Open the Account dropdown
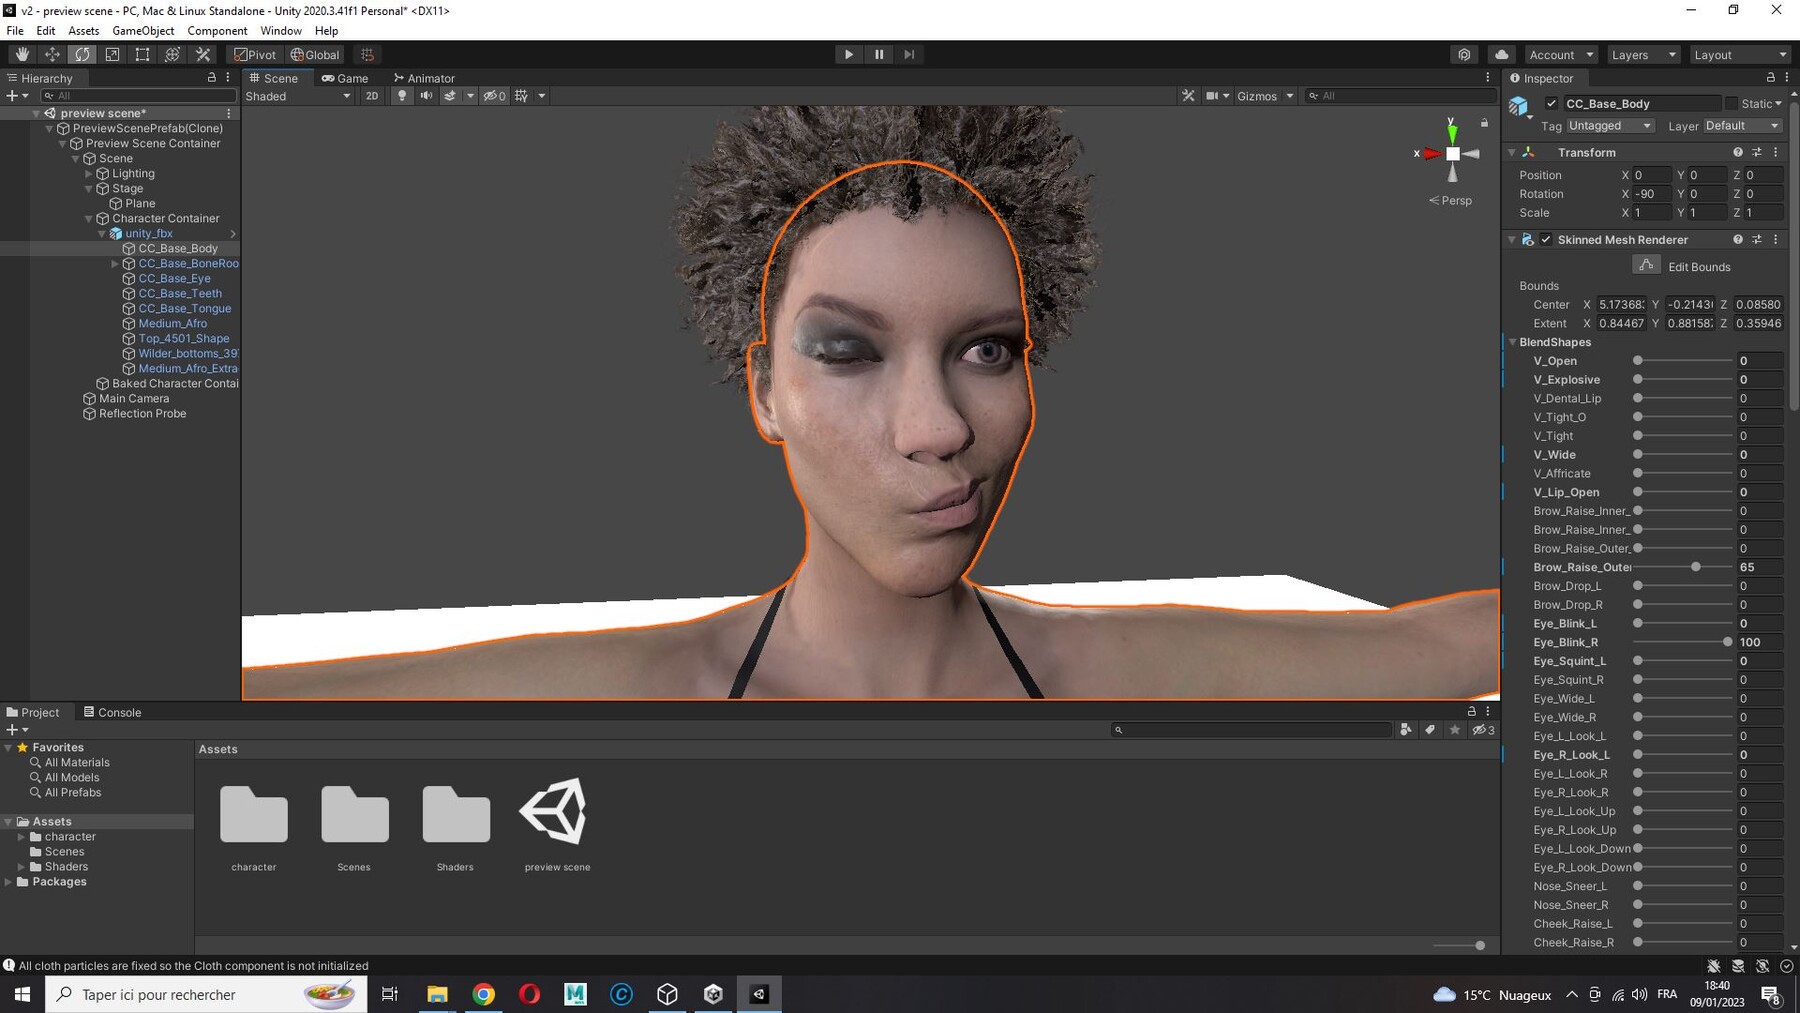 tap(1560, 55)
